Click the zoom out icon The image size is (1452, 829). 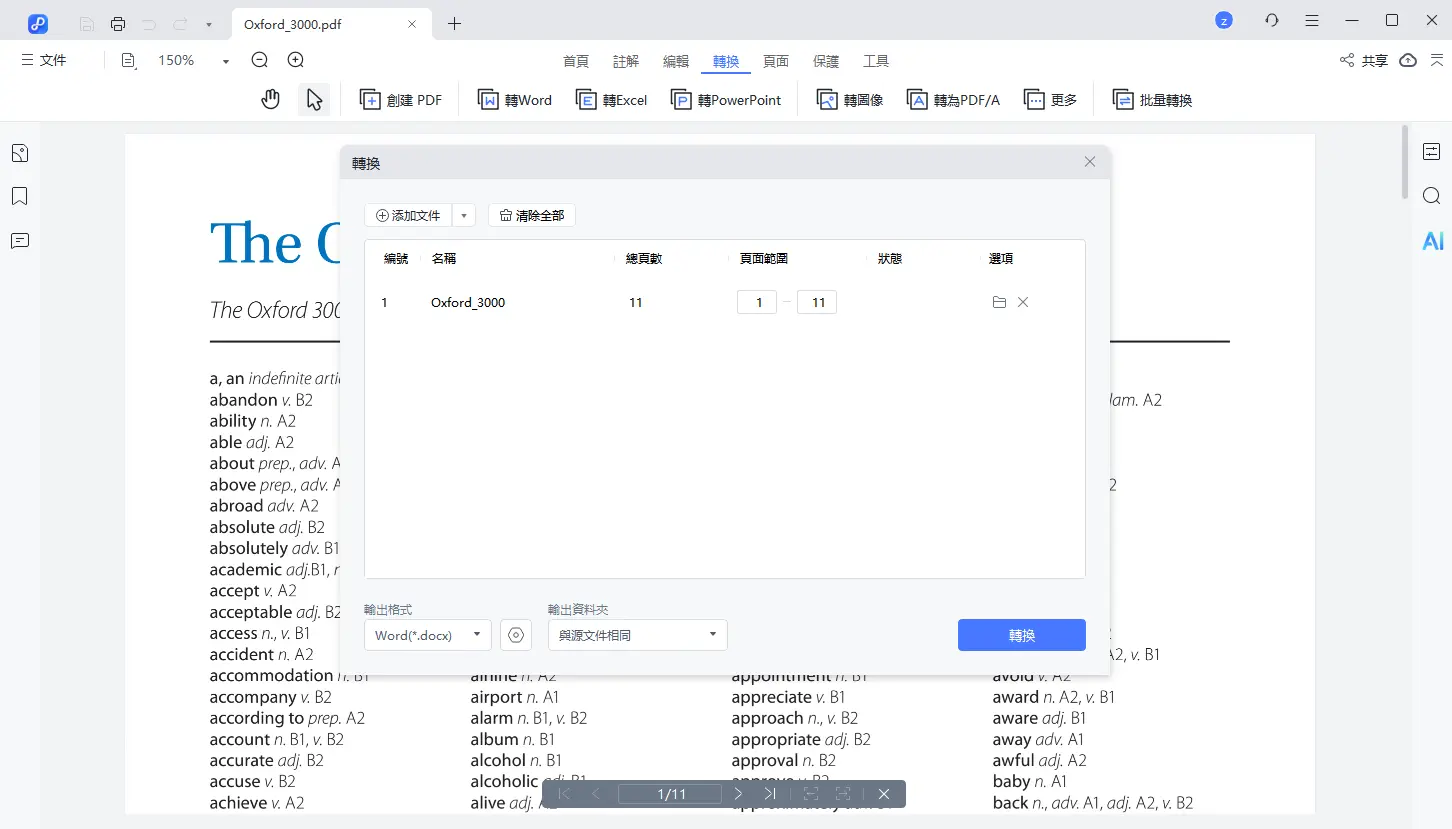[x=260, y=60]
